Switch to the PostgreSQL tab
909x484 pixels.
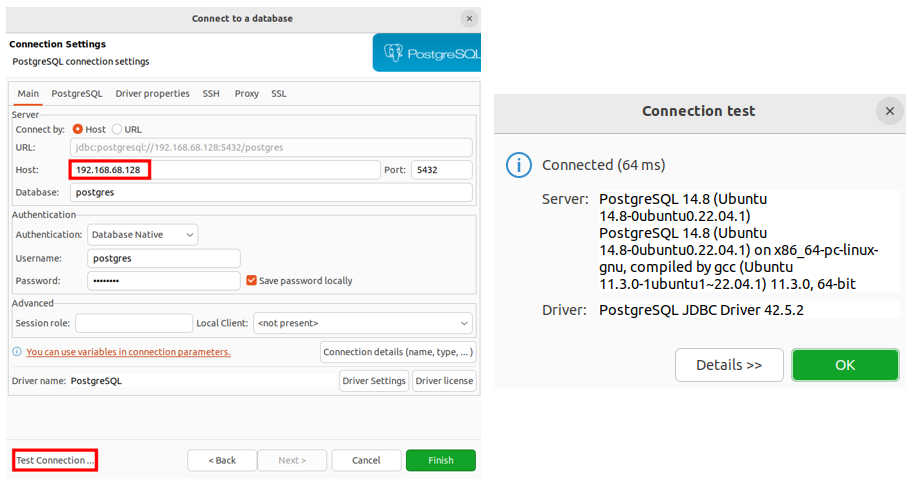pos(77,93)
